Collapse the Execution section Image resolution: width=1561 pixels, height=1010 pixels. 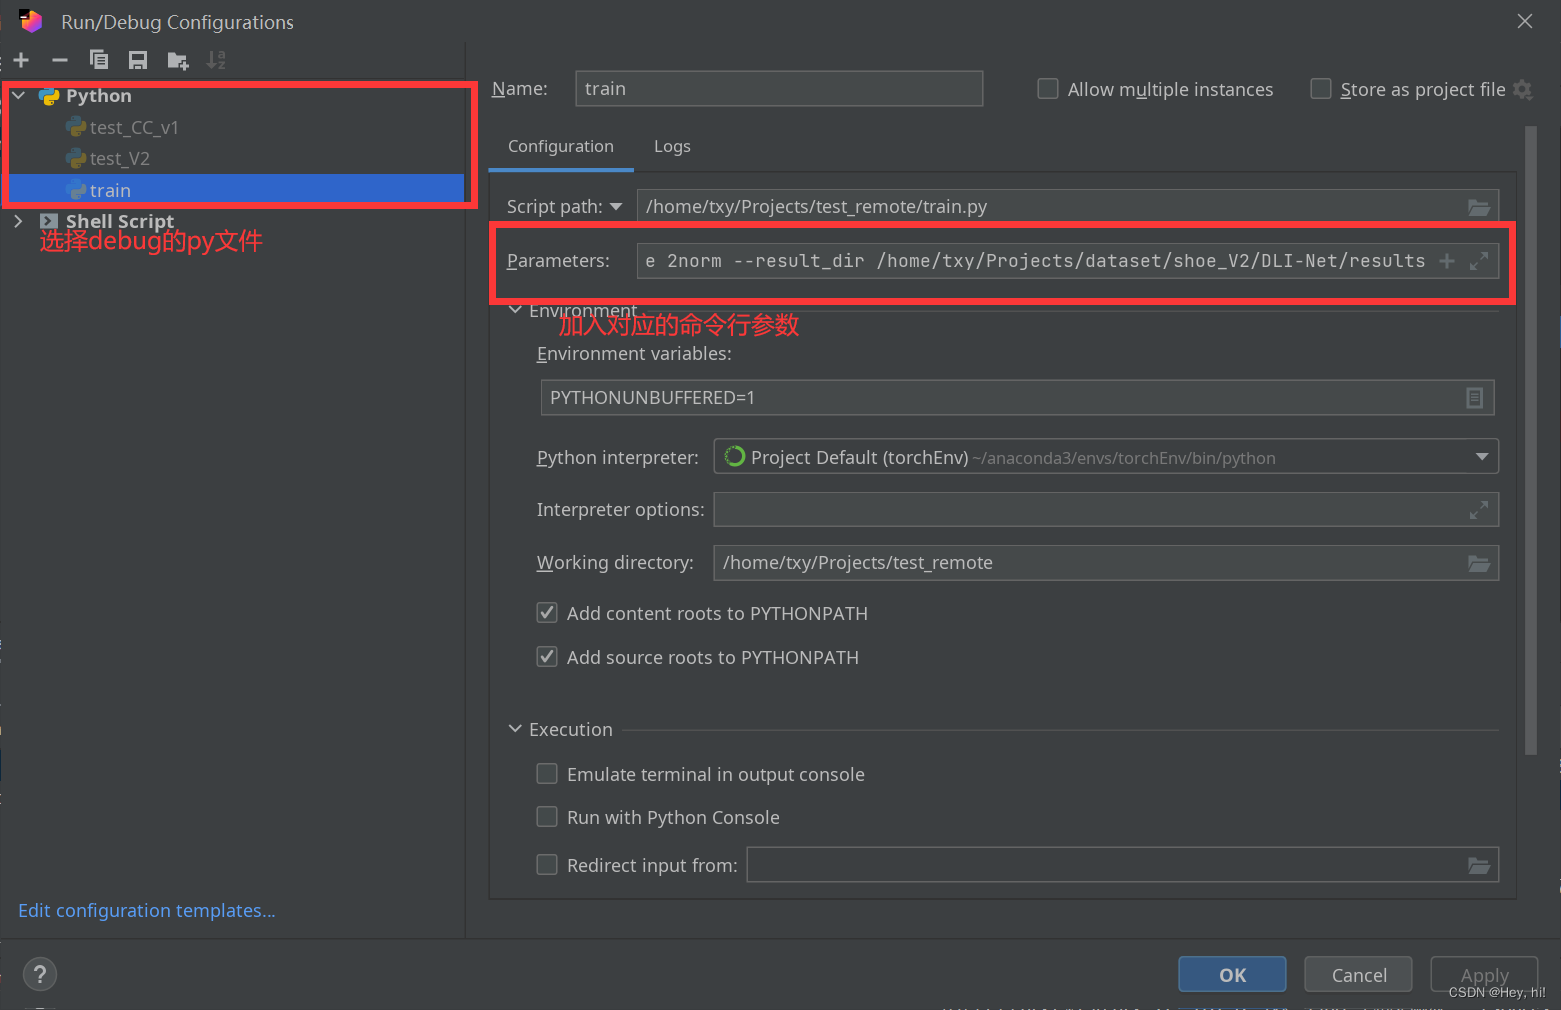click(515, 729)
